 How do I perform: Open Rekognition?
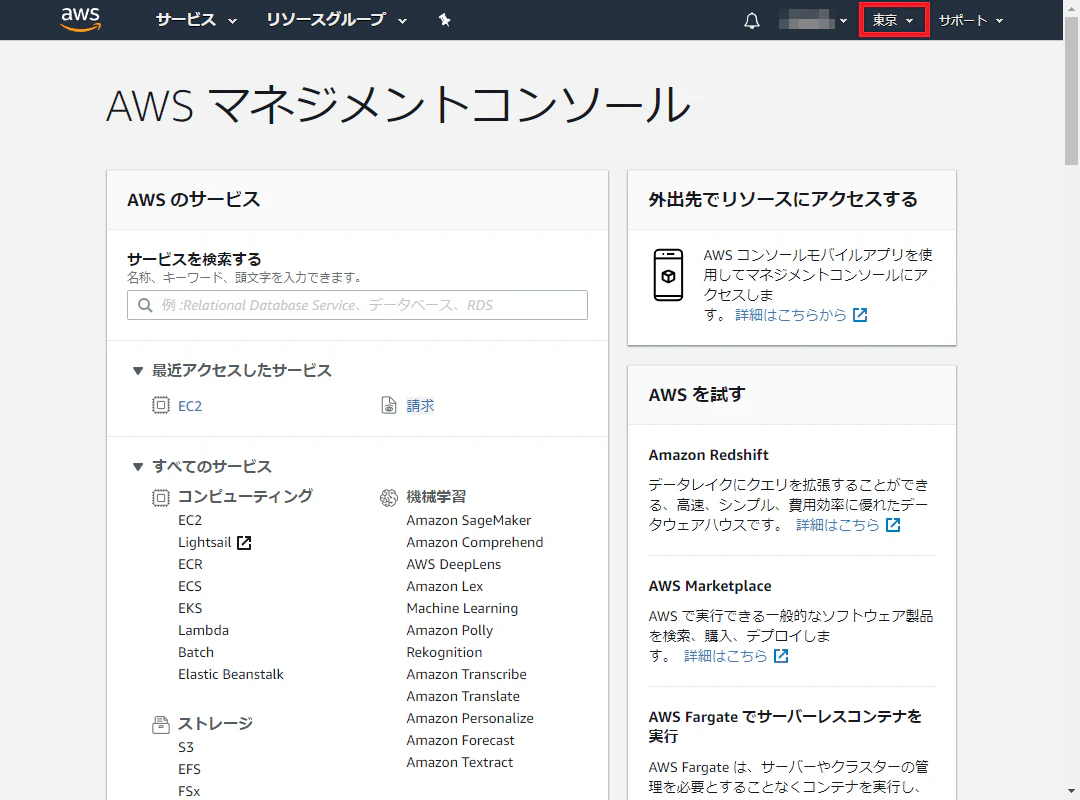[x=444, y=653]
